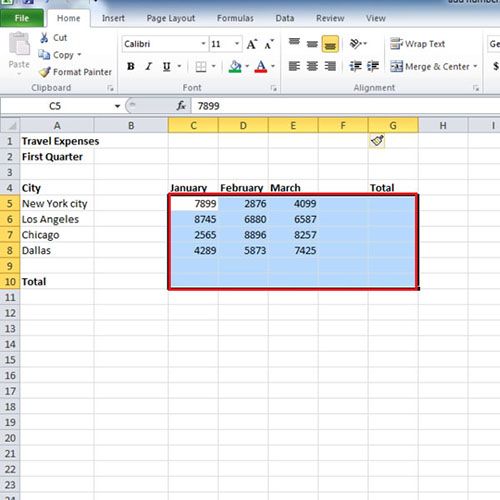Screen dimensions: 500x500
Task: Click the currency dollar sign icon
Action: point(496,66)
